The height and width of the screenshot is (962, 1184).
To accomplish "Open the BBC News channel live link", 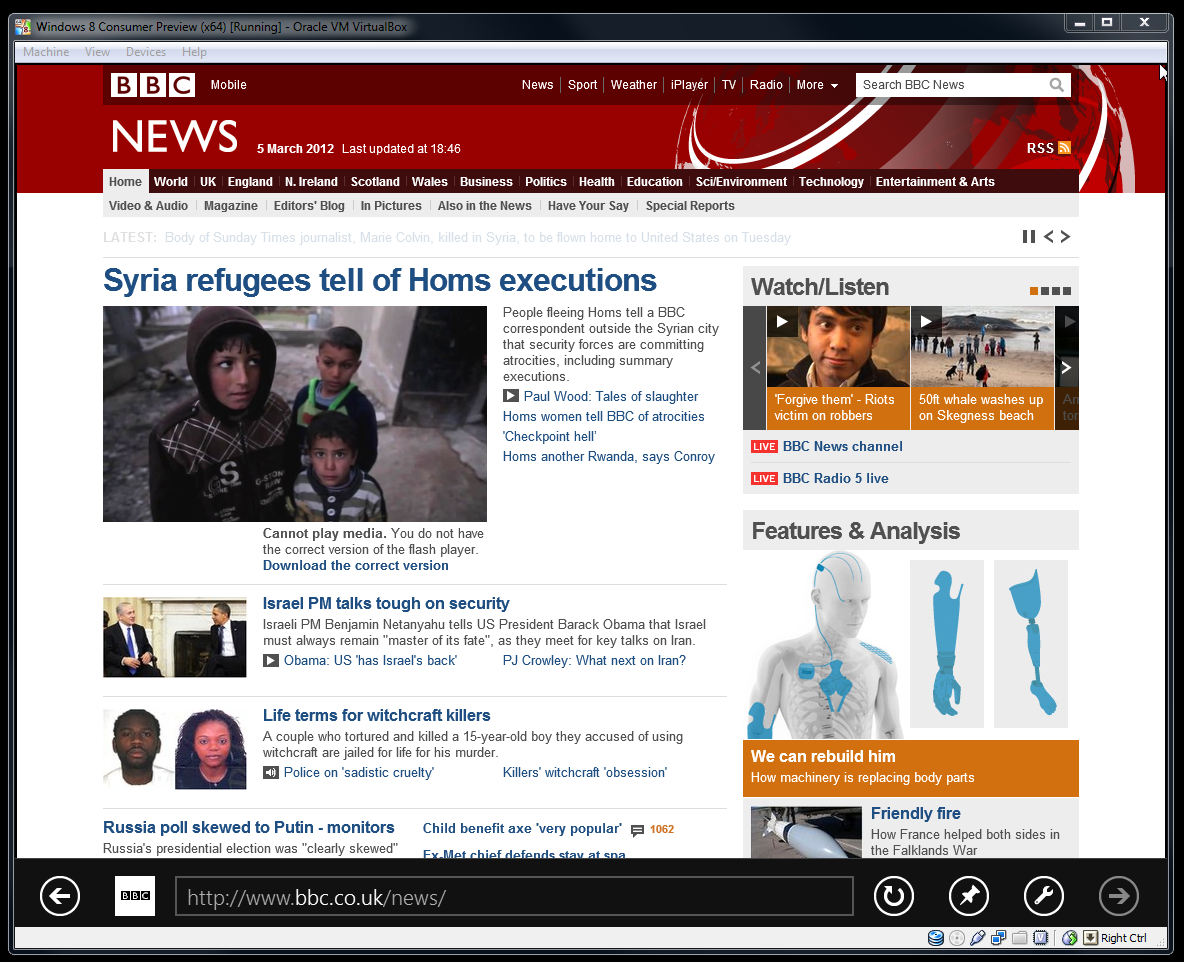I will coord(843,446).
